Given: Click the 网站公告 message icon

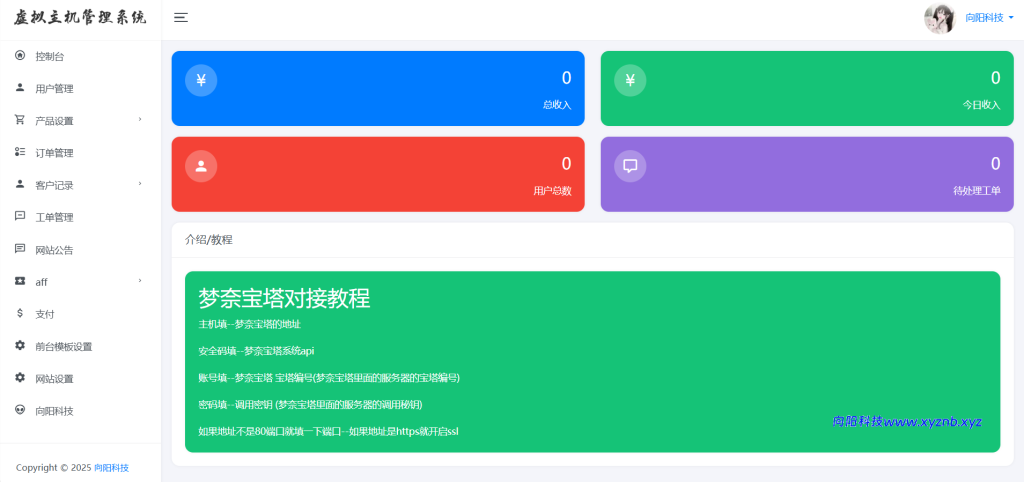Looking at the screenshot, I should click(x=20, y=249).
